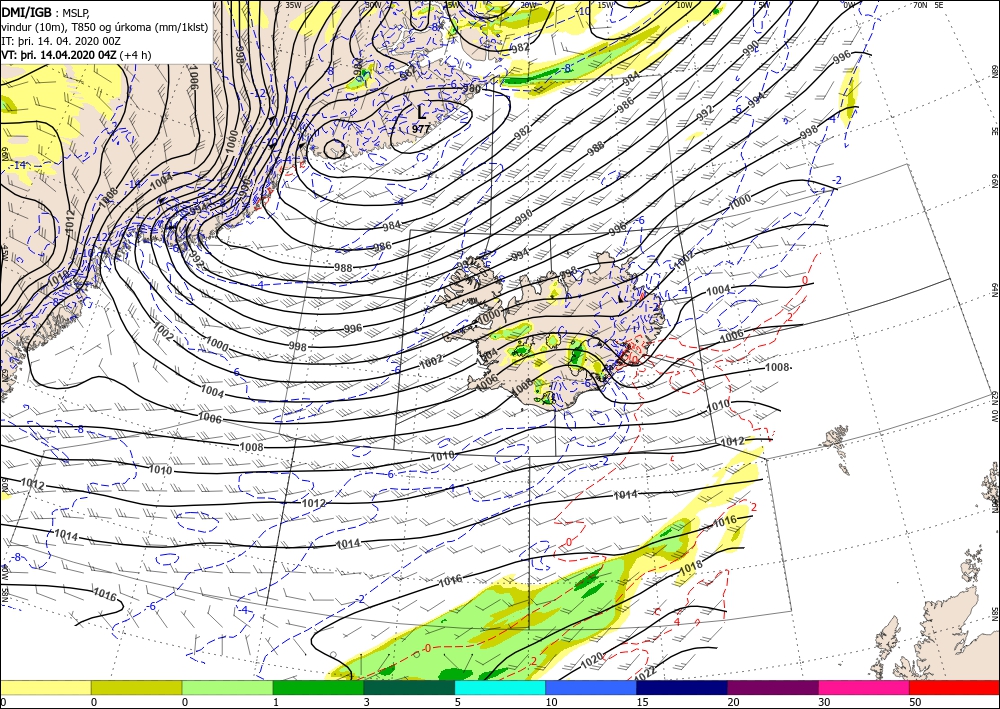Click the legend value '50' label
The height and width of the screenshot is (709, 1000).
tap(915, 702)
